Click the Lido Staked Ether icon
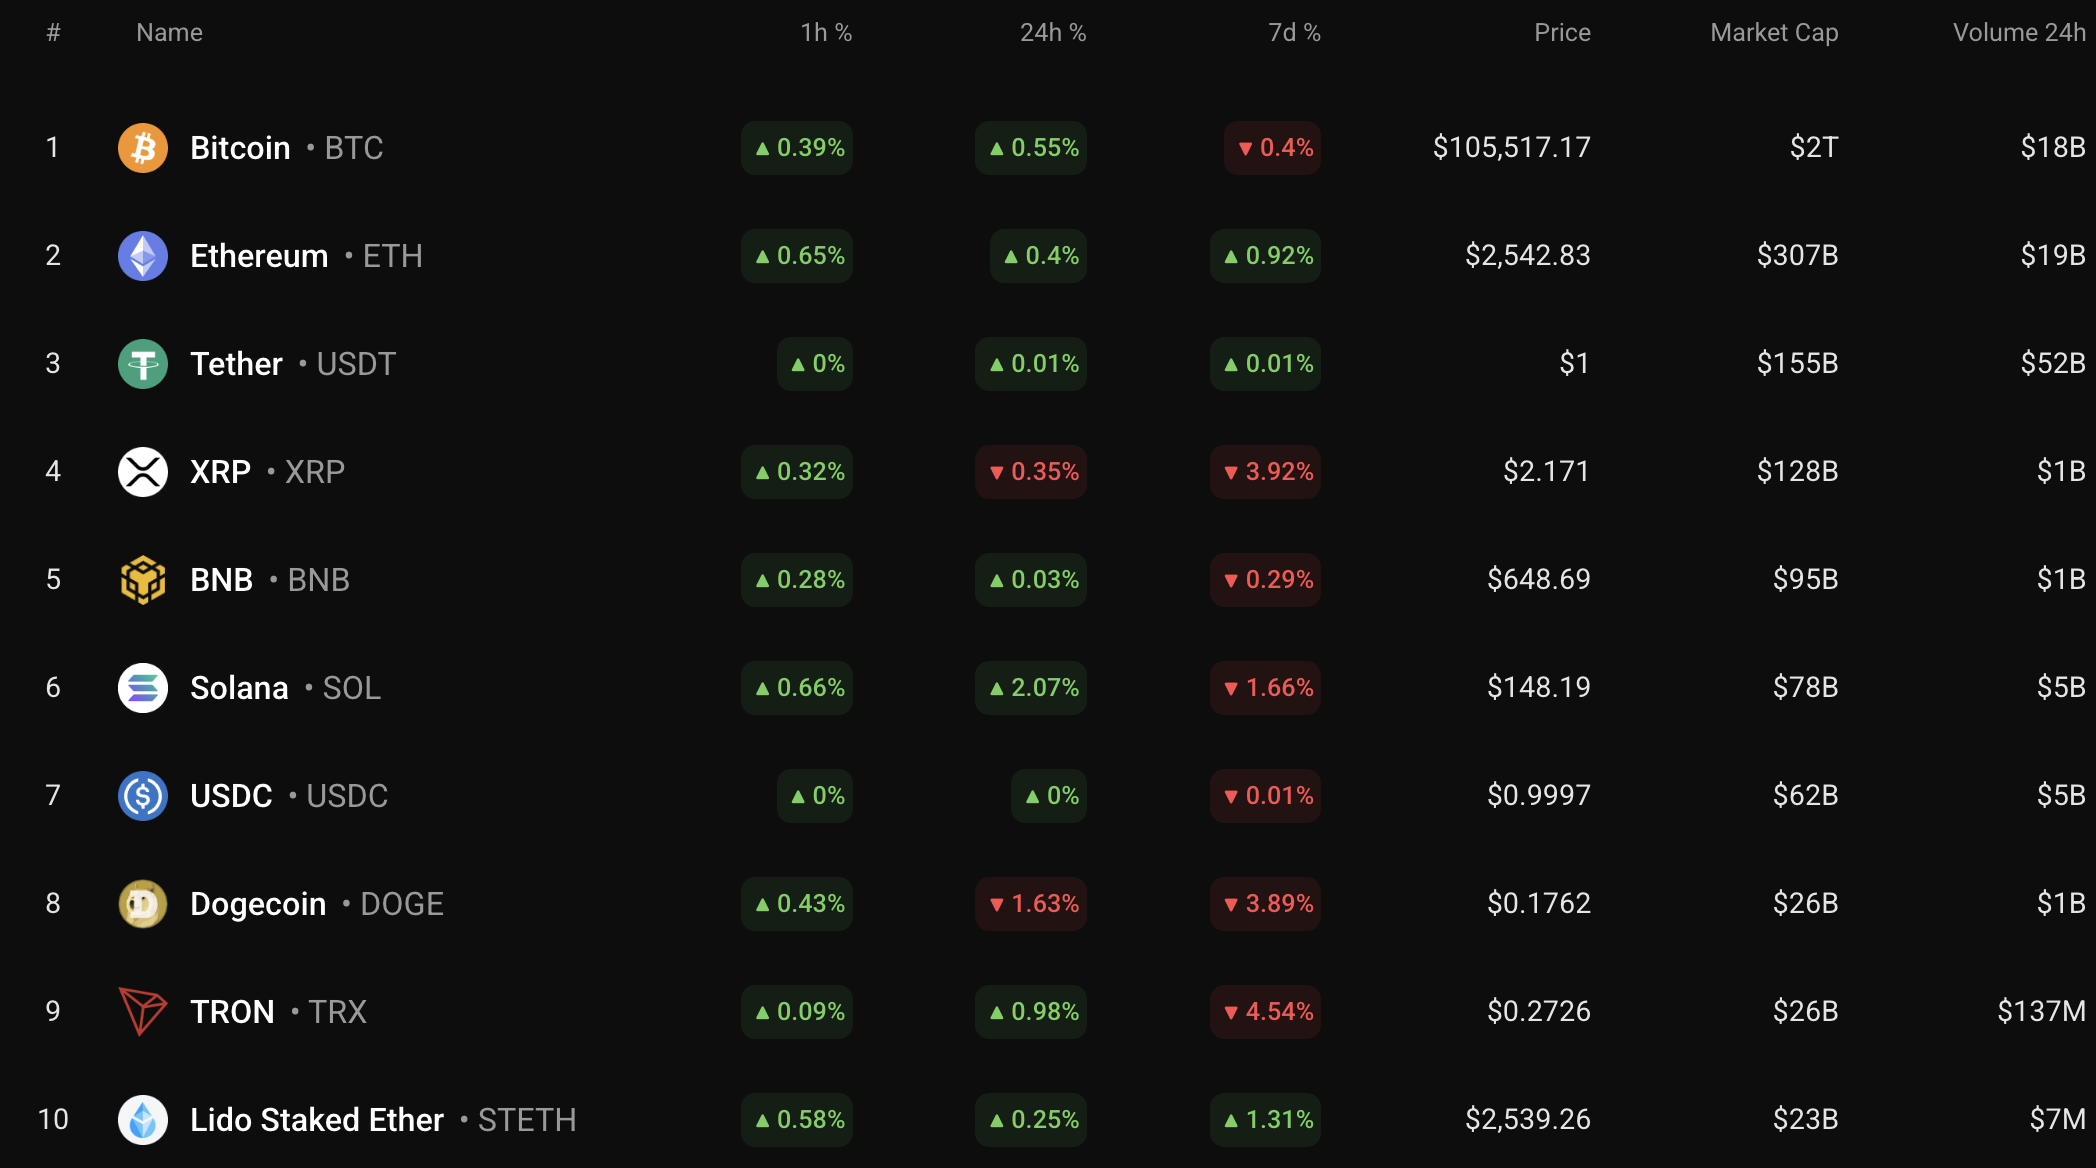This screenshot has width=2096, height=1168. pyautogui.click(x=143, y=1120)
